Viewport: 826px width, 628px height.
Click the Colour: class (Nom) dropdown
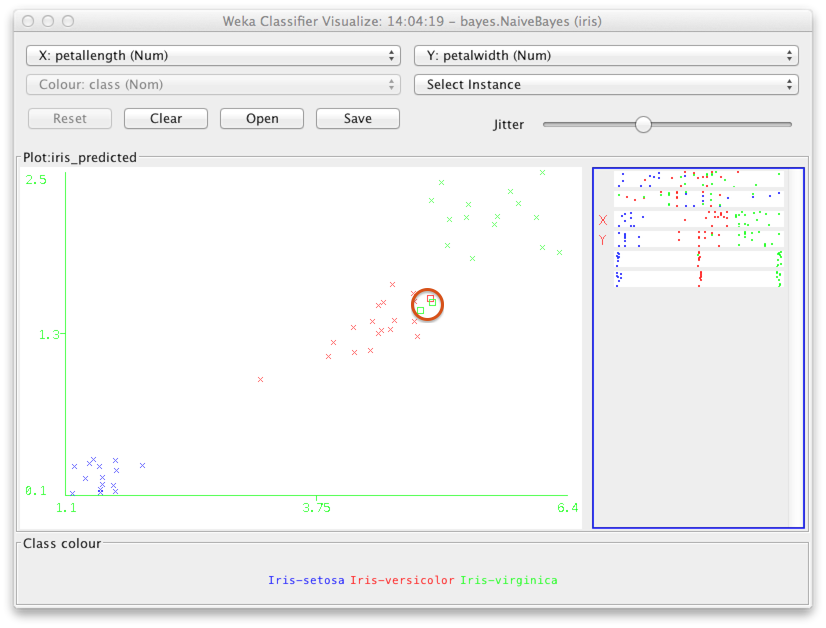[x=212, y=85]
